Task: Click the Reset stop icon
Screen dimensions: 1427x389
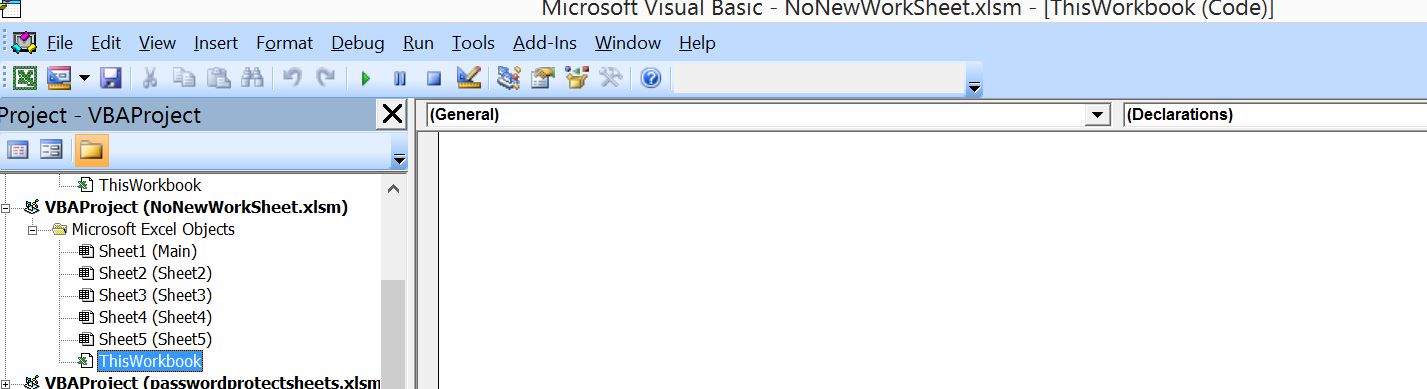Action: (434, 78)
